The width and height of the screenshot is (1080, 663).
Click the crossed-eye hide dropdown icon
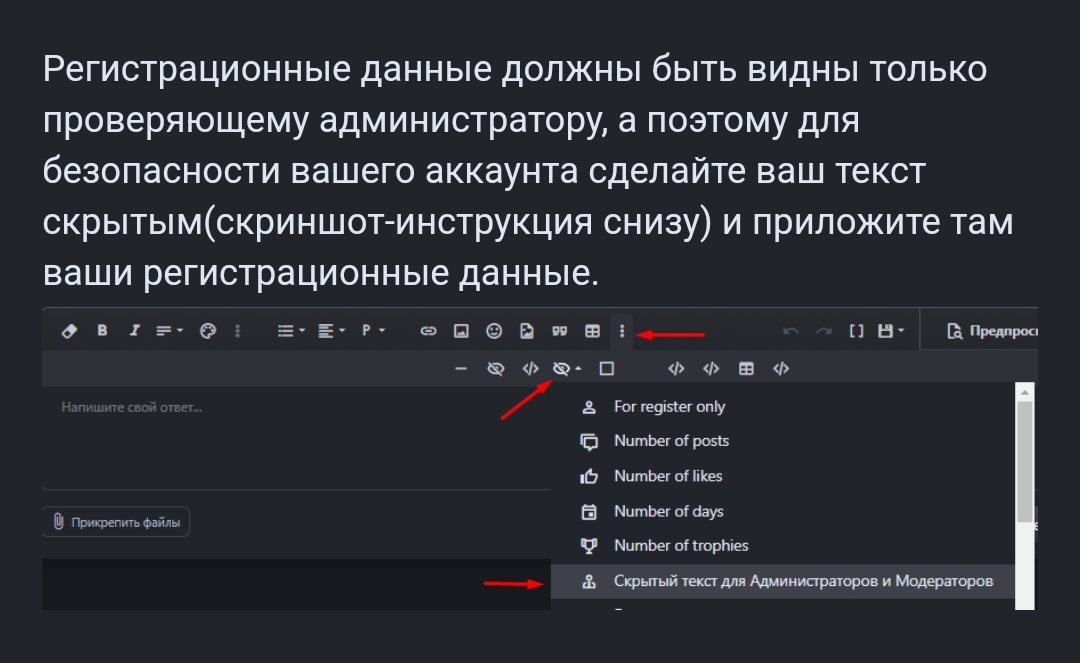[x=565, y=369]
